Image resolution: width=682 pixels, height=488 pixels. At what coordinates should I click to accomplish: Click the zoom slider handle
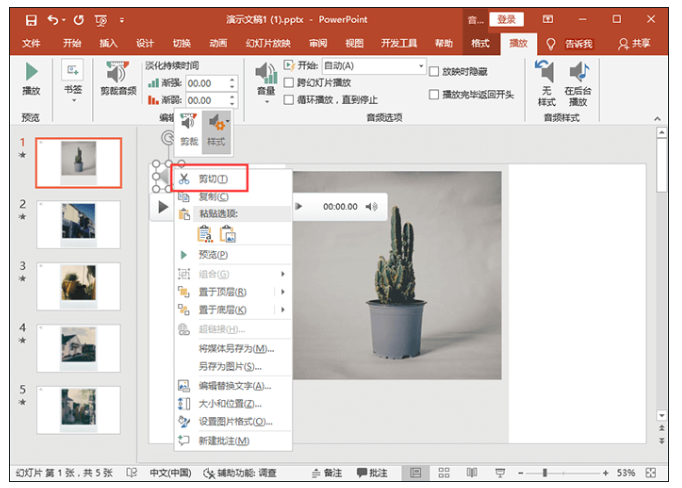[x=545, y=473]
